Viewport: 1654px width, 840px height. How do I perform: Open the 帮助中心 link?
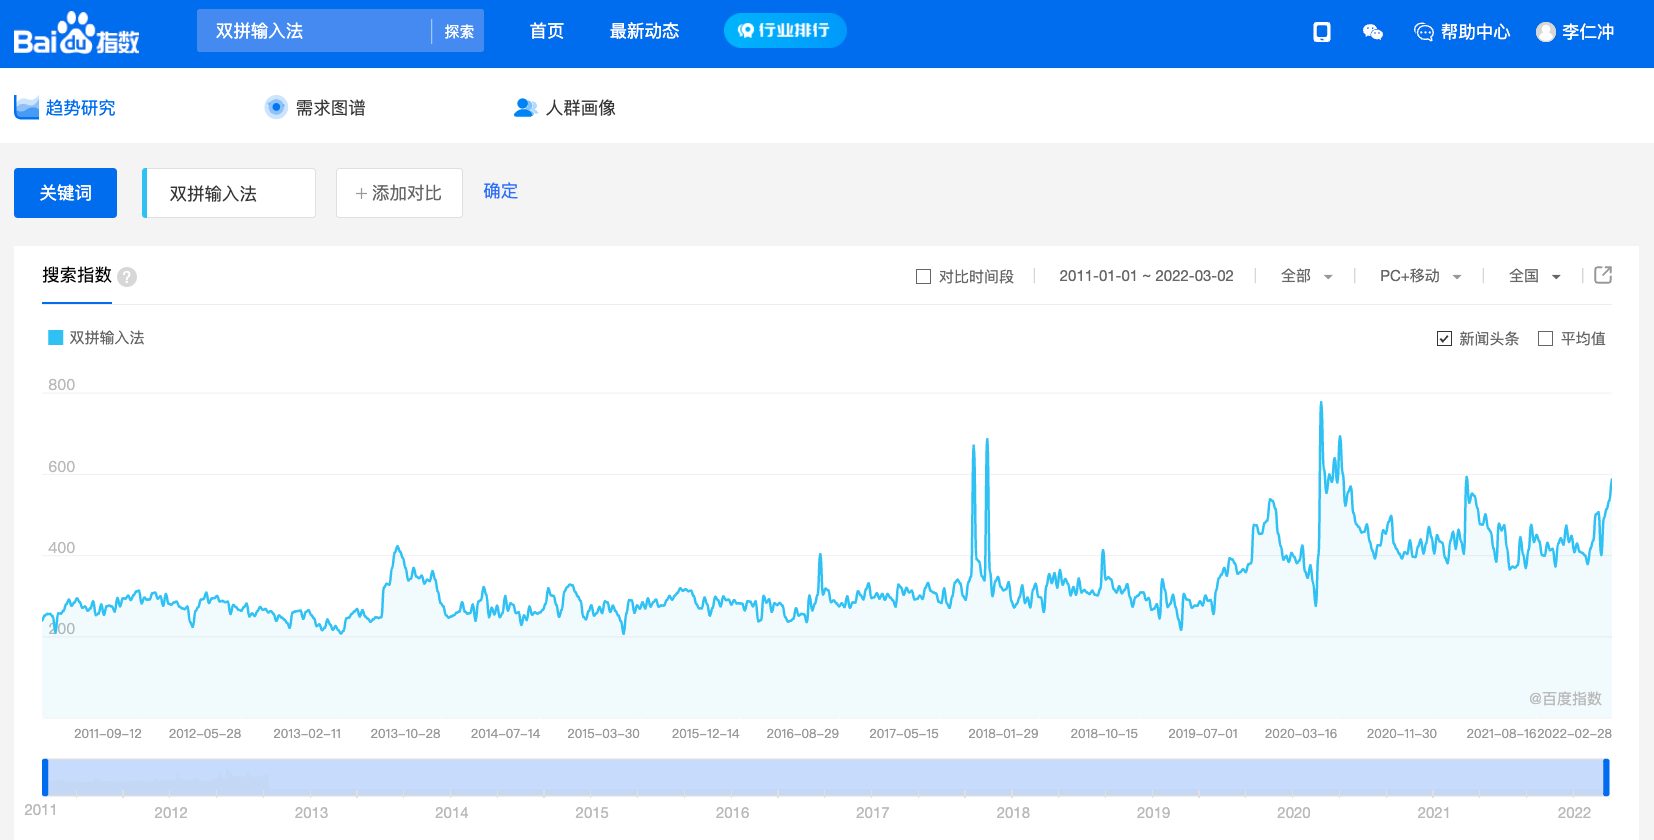point(1475,32)
